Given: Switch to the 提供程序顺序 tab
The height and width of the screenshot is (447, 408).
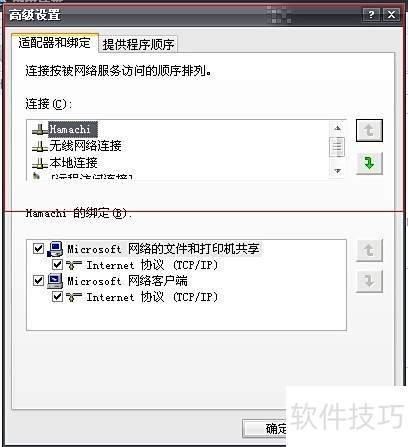Looking at the screenshot, I should click(138, 44).
